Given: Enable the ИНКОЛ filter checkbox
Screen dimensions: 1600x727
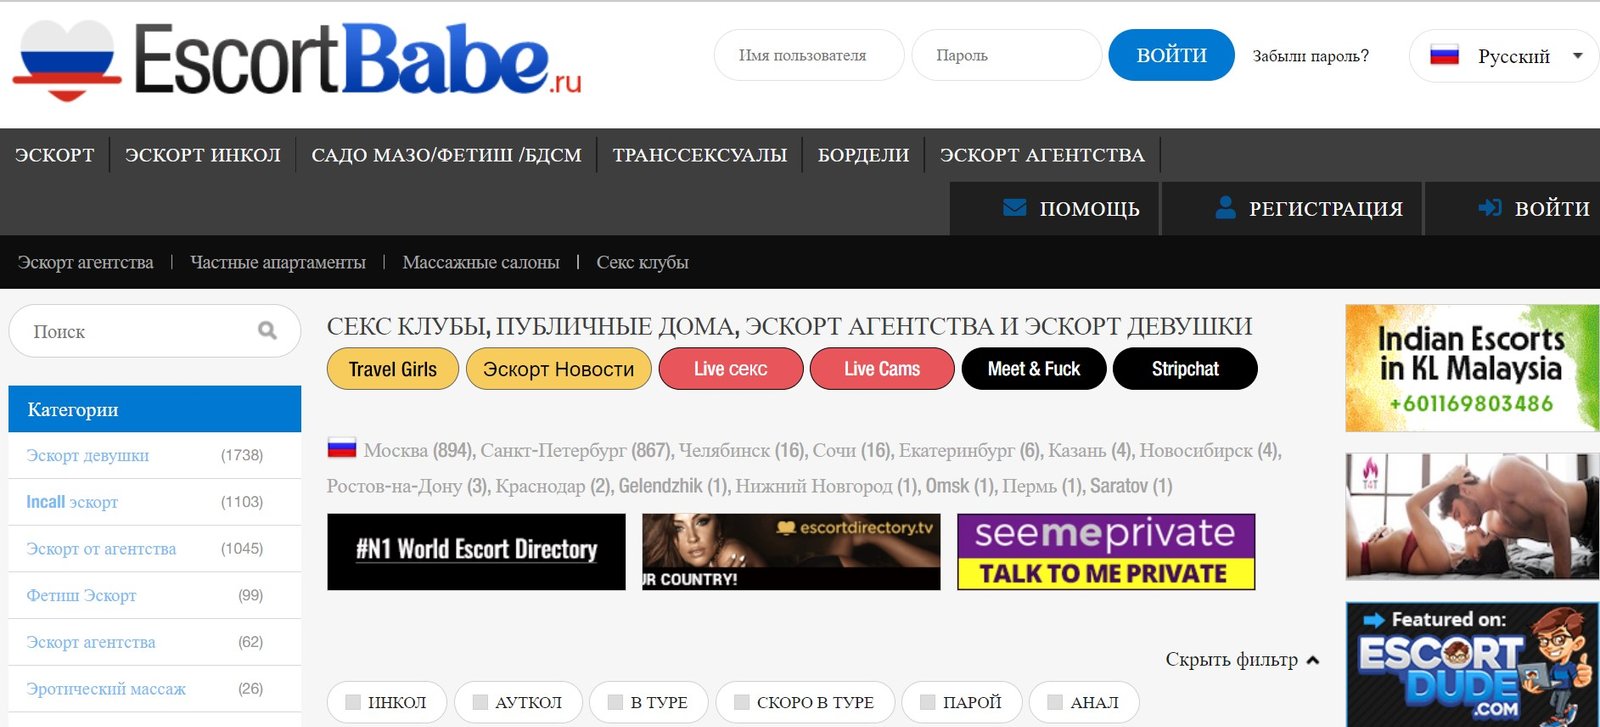Looking at the screenshot, I should tap(353, 702).
